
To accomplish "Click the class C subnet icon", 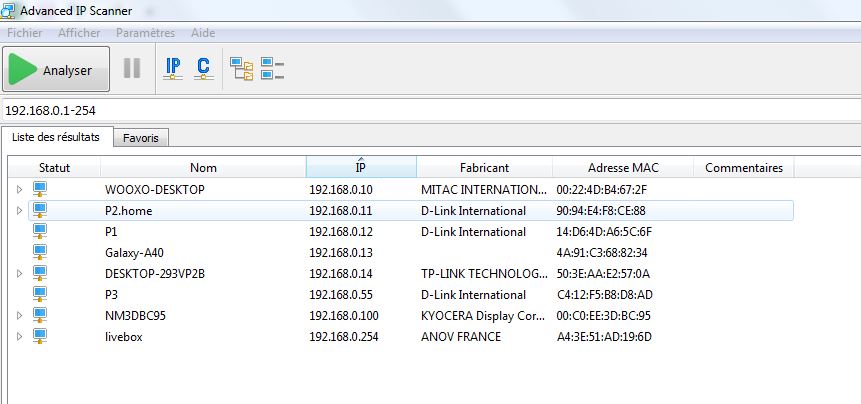I will [204, 69].
